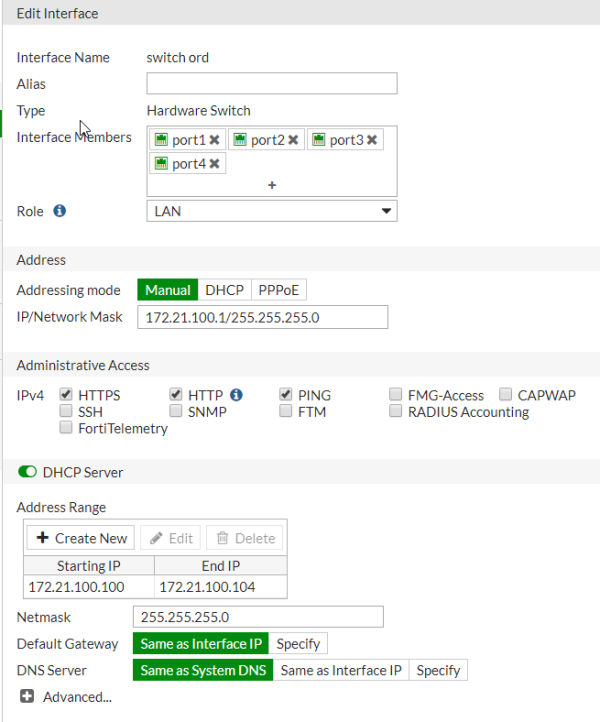Enable SSH administrative access

66,411
